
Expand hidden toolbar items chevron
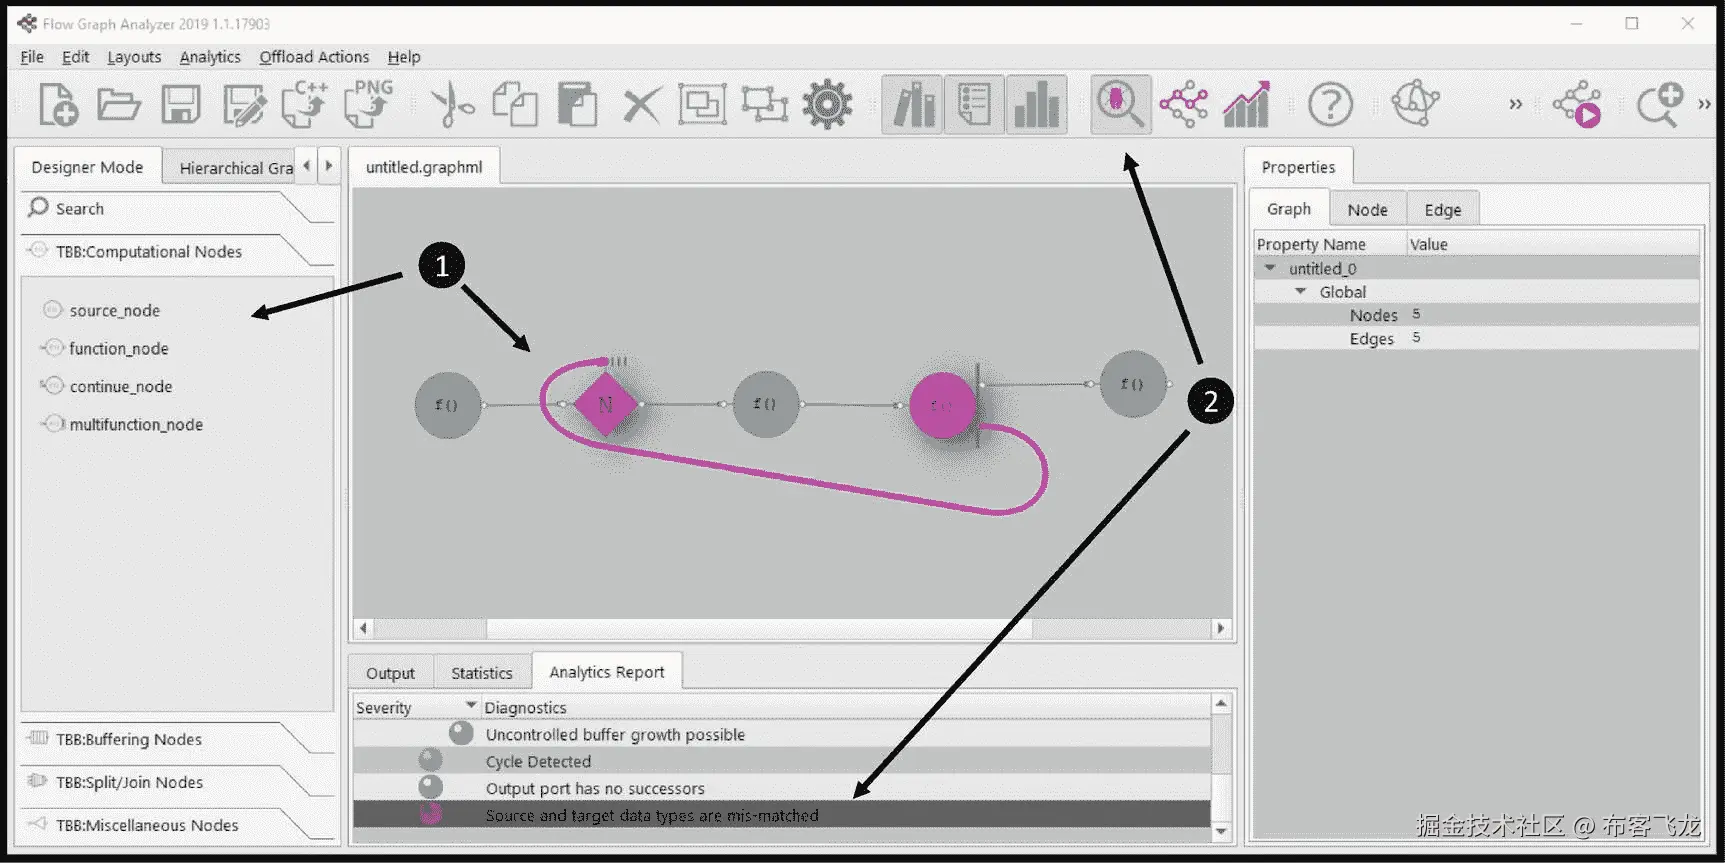pyautogui.click(x=1515, y=104)
